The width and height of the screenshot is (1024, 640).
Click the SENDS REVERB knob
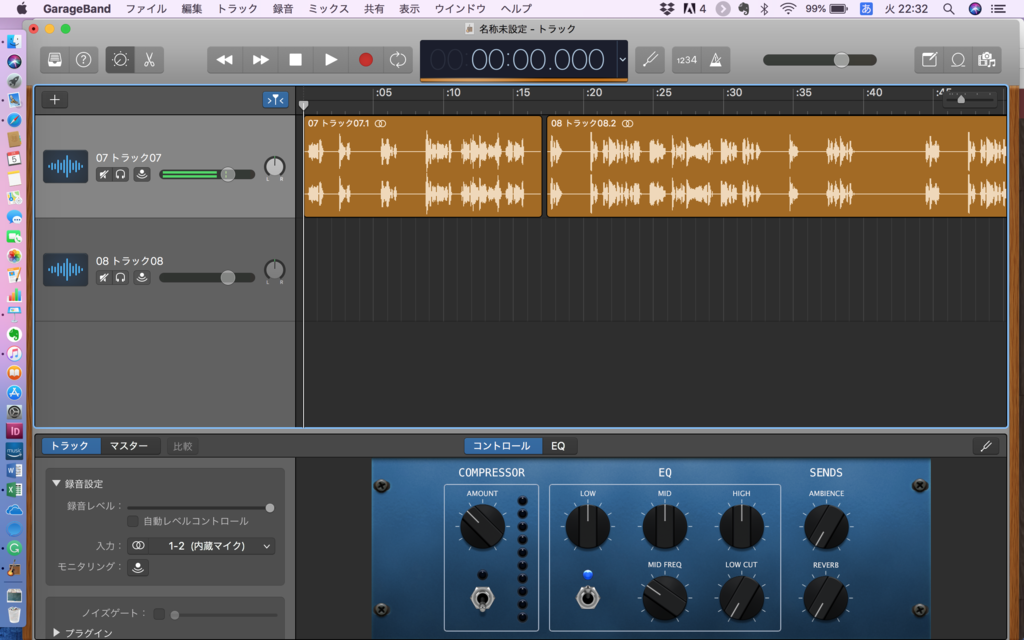click(x=826, y=598)
